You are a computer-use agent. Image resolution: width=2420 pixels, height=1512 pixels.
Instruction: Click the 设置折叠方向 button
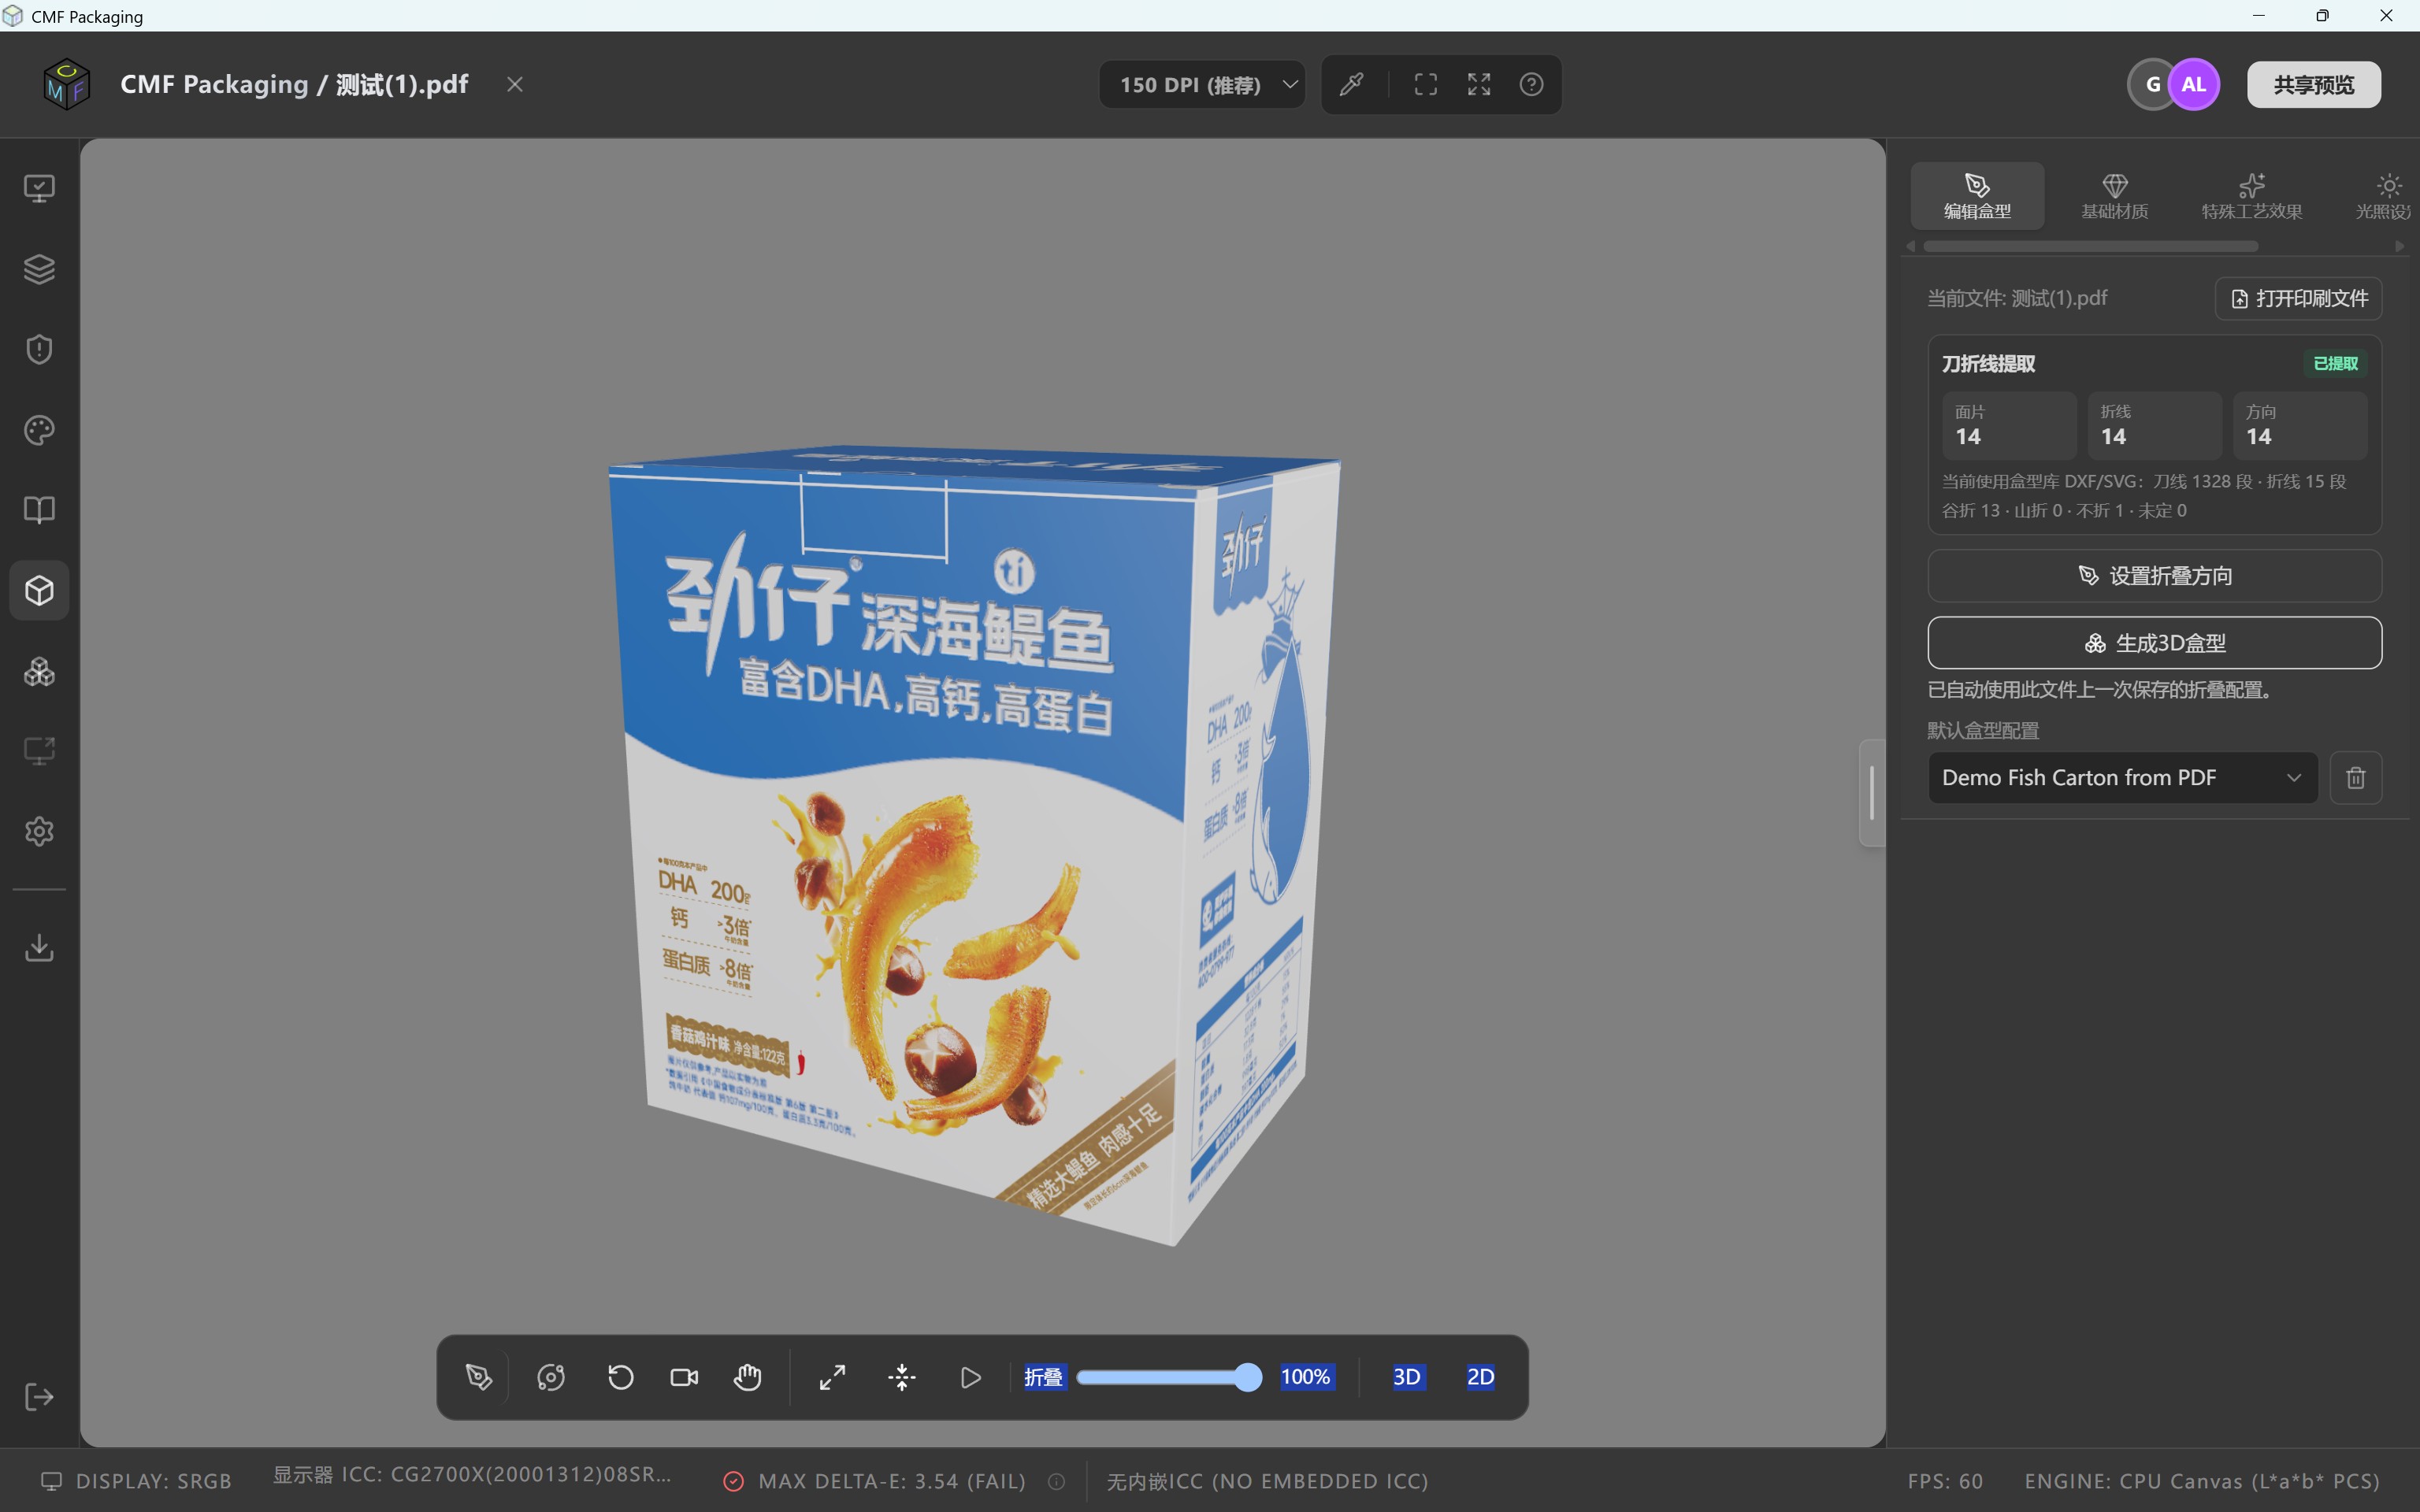(x=2154, y=576)
